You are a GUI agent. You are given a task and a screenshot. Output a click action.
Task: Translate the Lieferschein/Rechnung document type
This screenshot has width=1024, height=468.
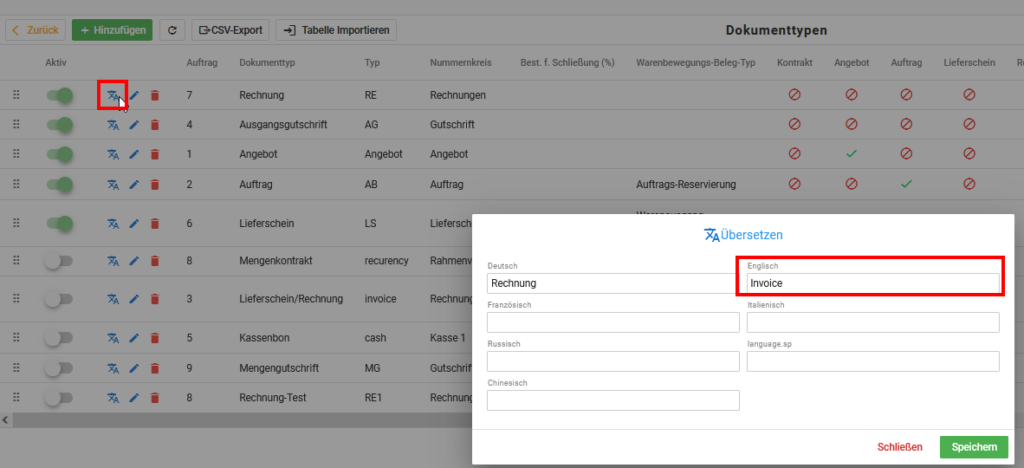coord(113,299)
